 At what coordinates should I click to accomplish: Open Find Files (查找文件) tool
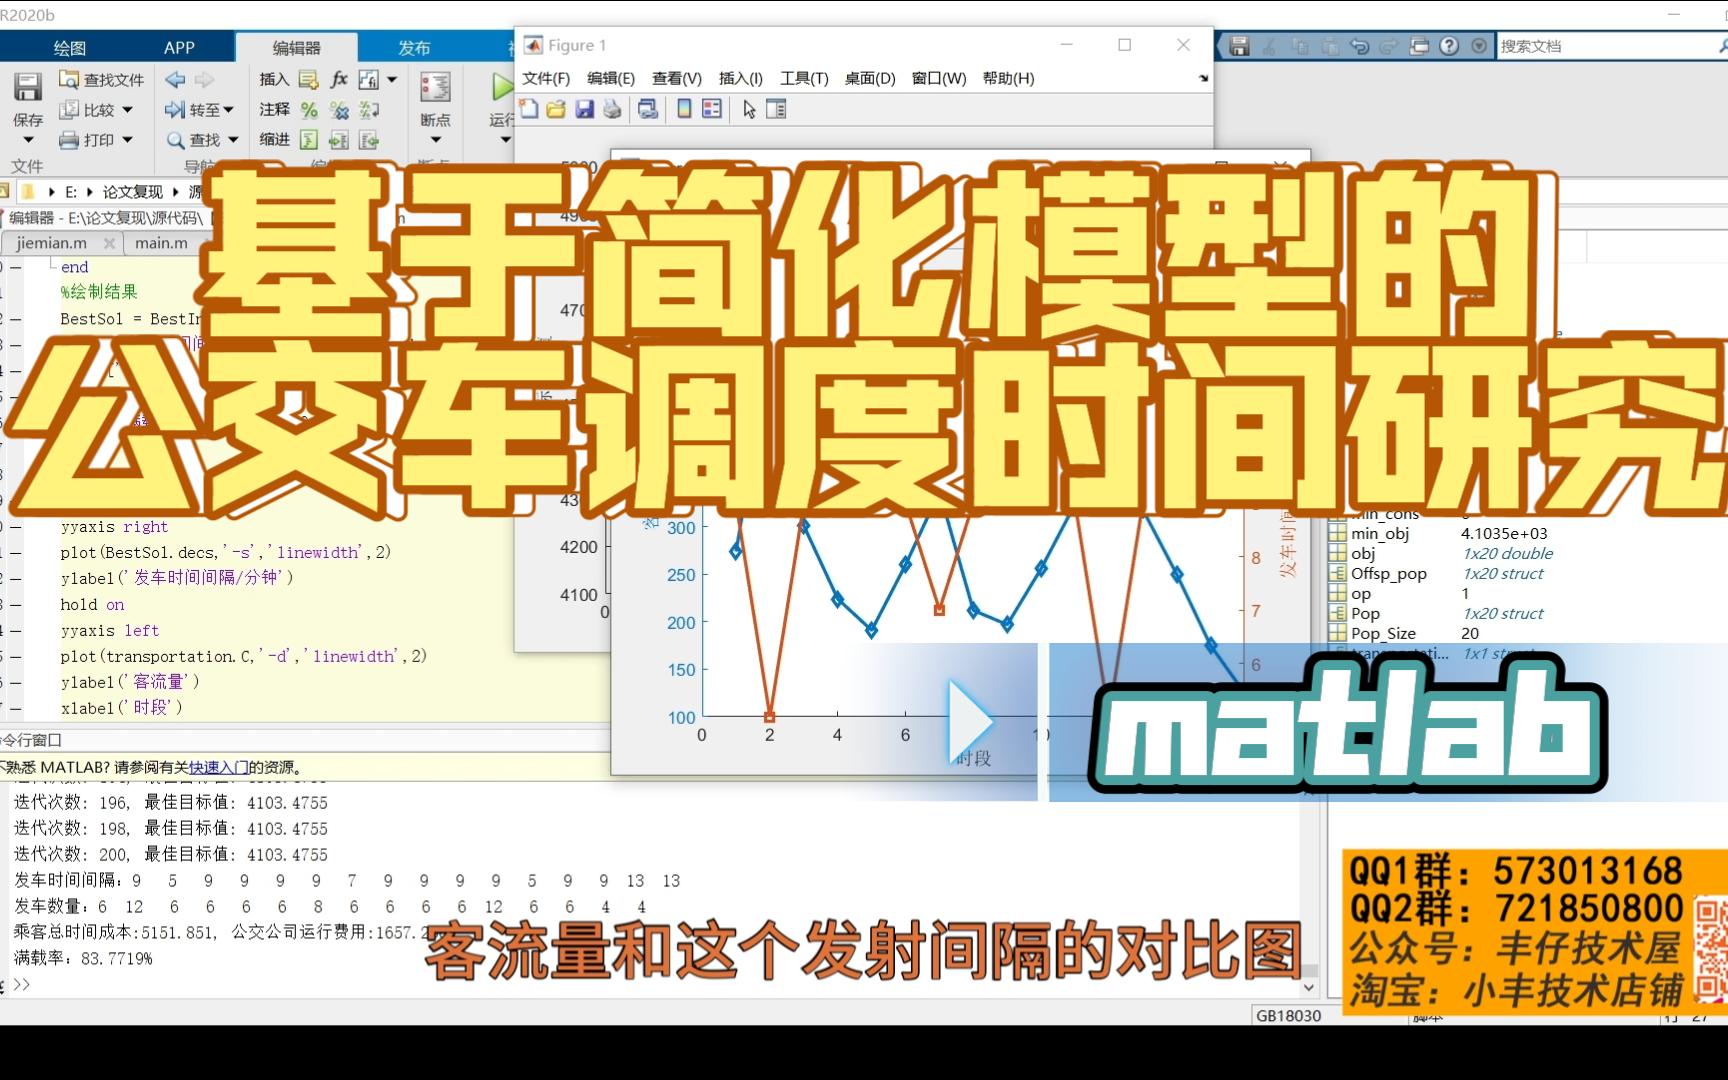point(101,80)
